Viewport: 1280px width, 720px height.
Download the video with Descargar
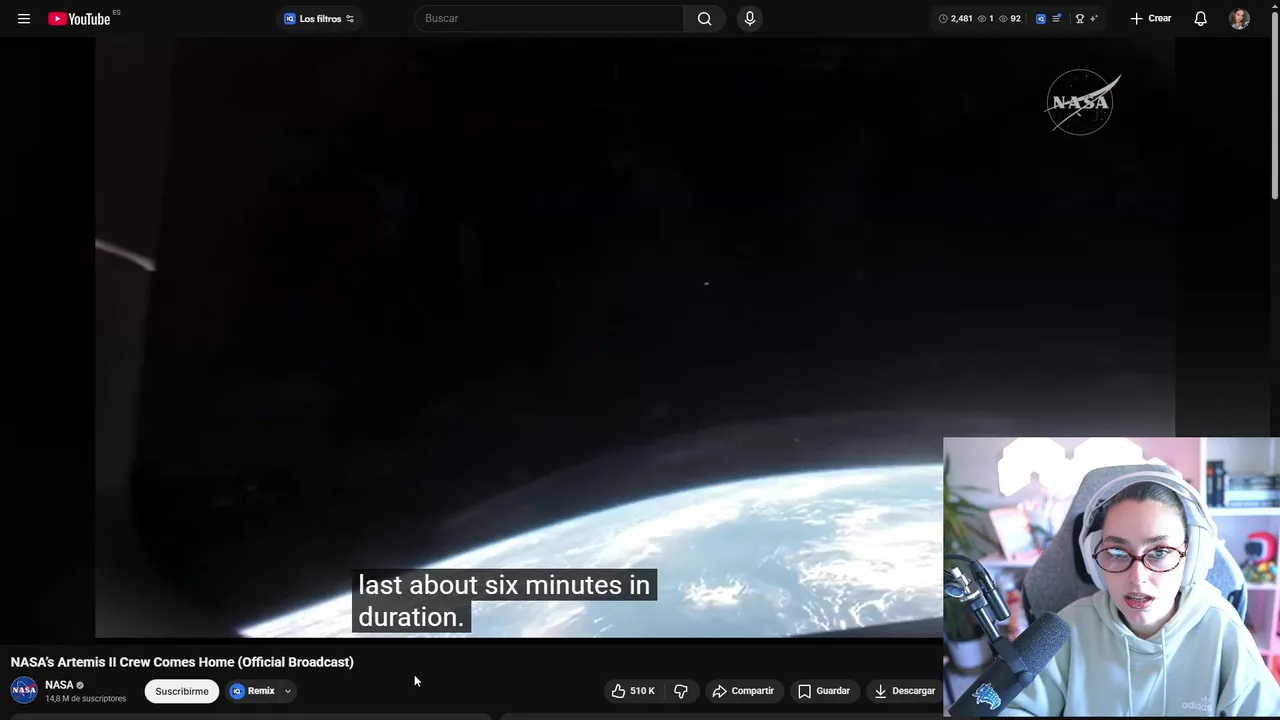tap(904, 691)
